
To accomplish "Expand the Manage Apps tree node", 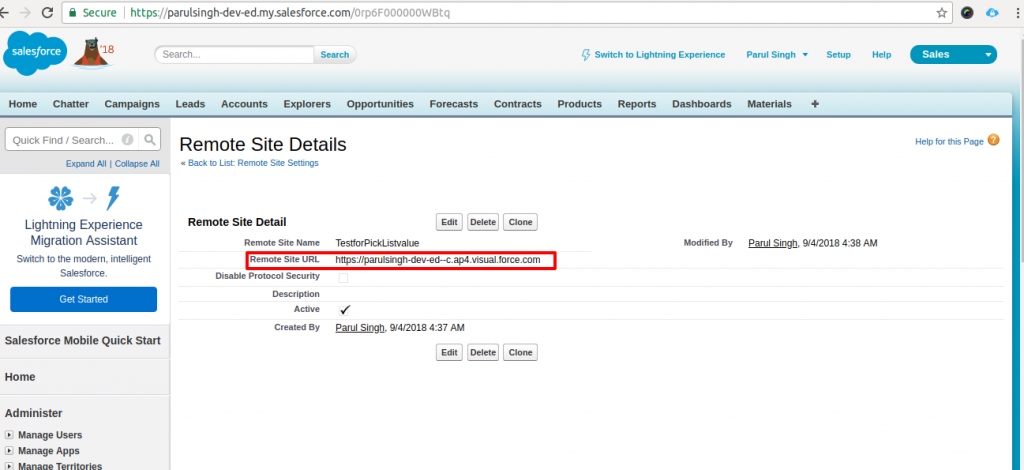I will click(10, 451).
